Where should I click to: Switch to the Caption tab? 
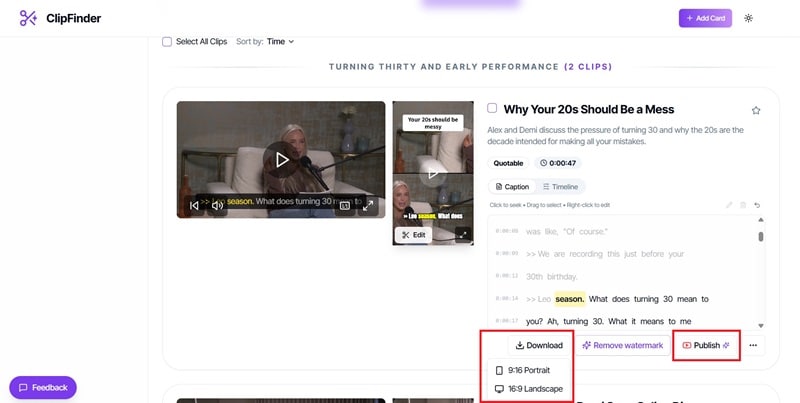[512, 187]
